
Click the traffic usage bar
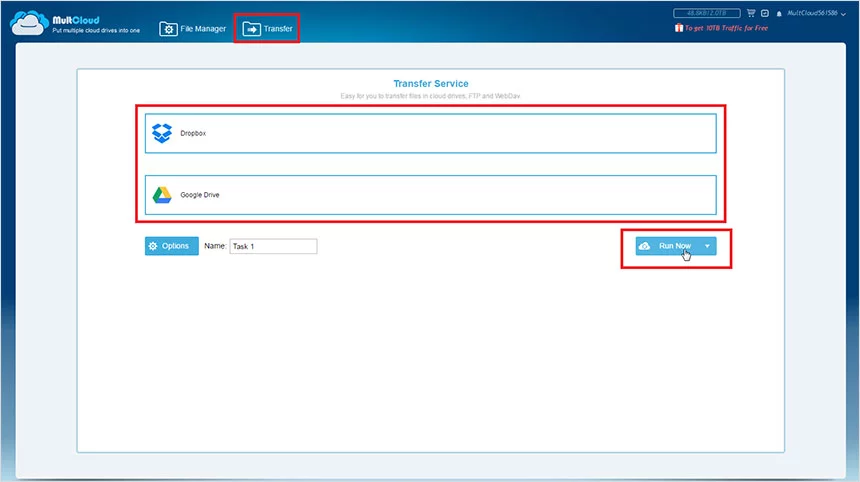click(706, 13)
